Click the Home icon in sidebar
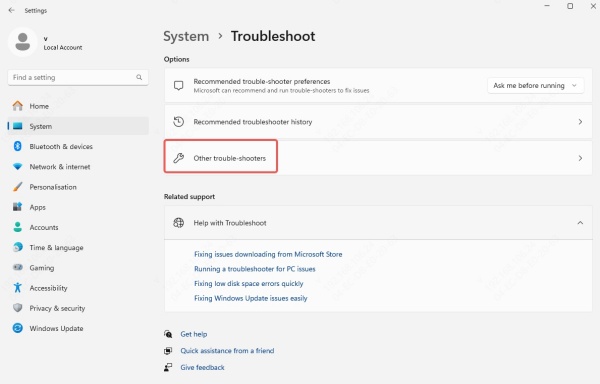The image size is (600, 384). pyautogui.click(x=18, y=106)
